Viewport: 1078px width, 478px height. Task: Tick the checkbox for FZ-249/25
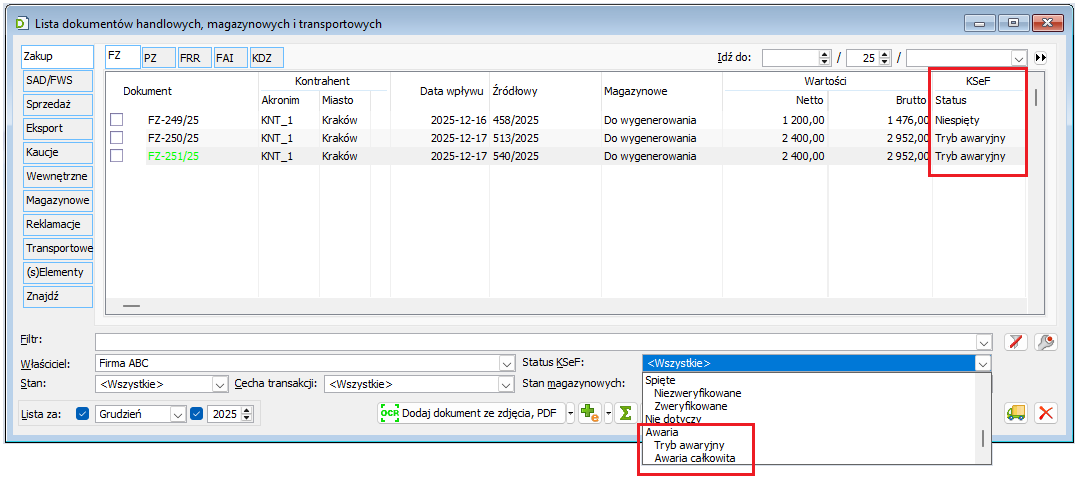117,120
